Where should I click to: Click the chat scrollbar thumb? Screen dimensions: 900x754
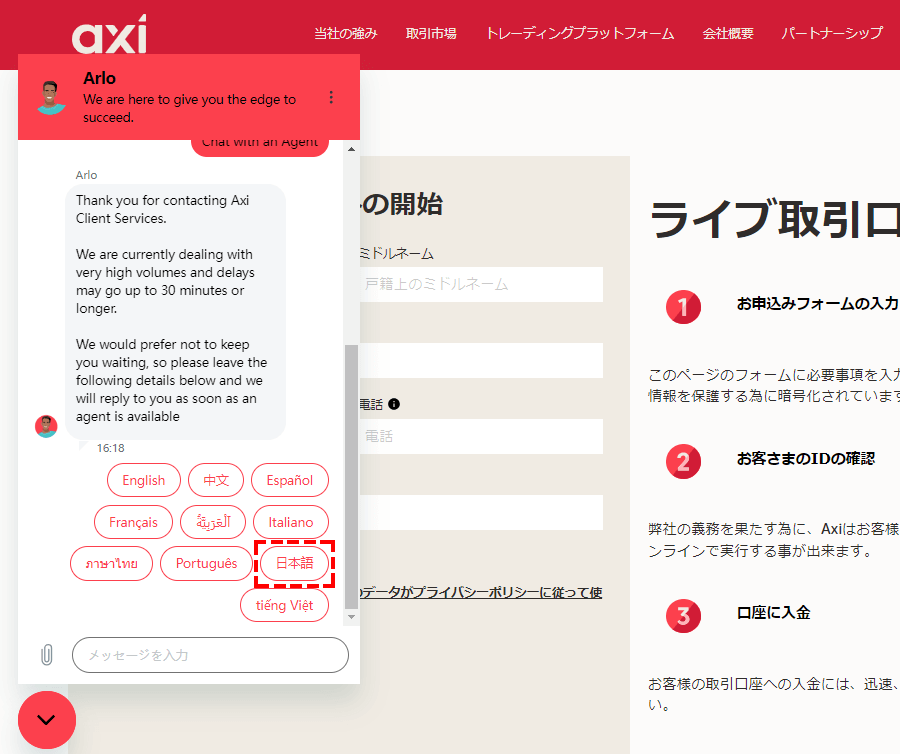351,476
